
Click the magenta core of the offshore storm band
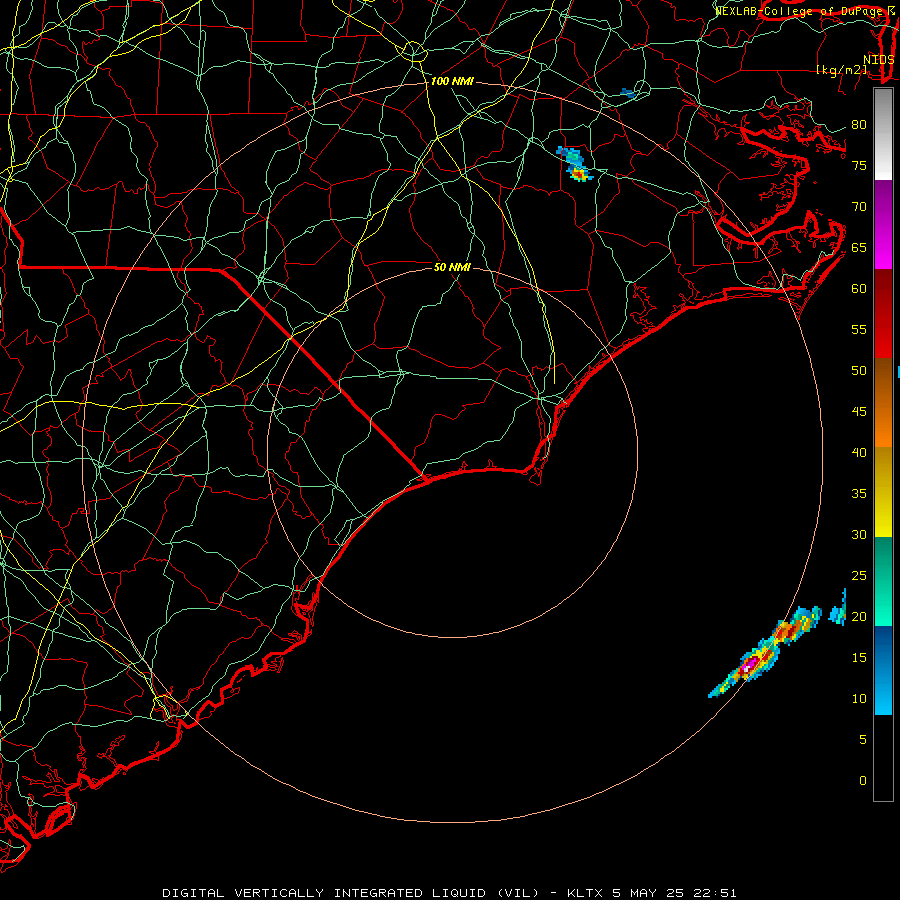(x=751, y=664)
